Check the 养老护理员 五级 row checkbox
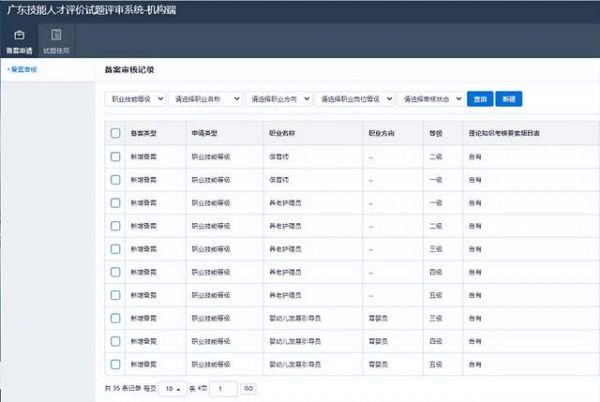The height and width of the screenshot is (402, 600). coord(115,295)
